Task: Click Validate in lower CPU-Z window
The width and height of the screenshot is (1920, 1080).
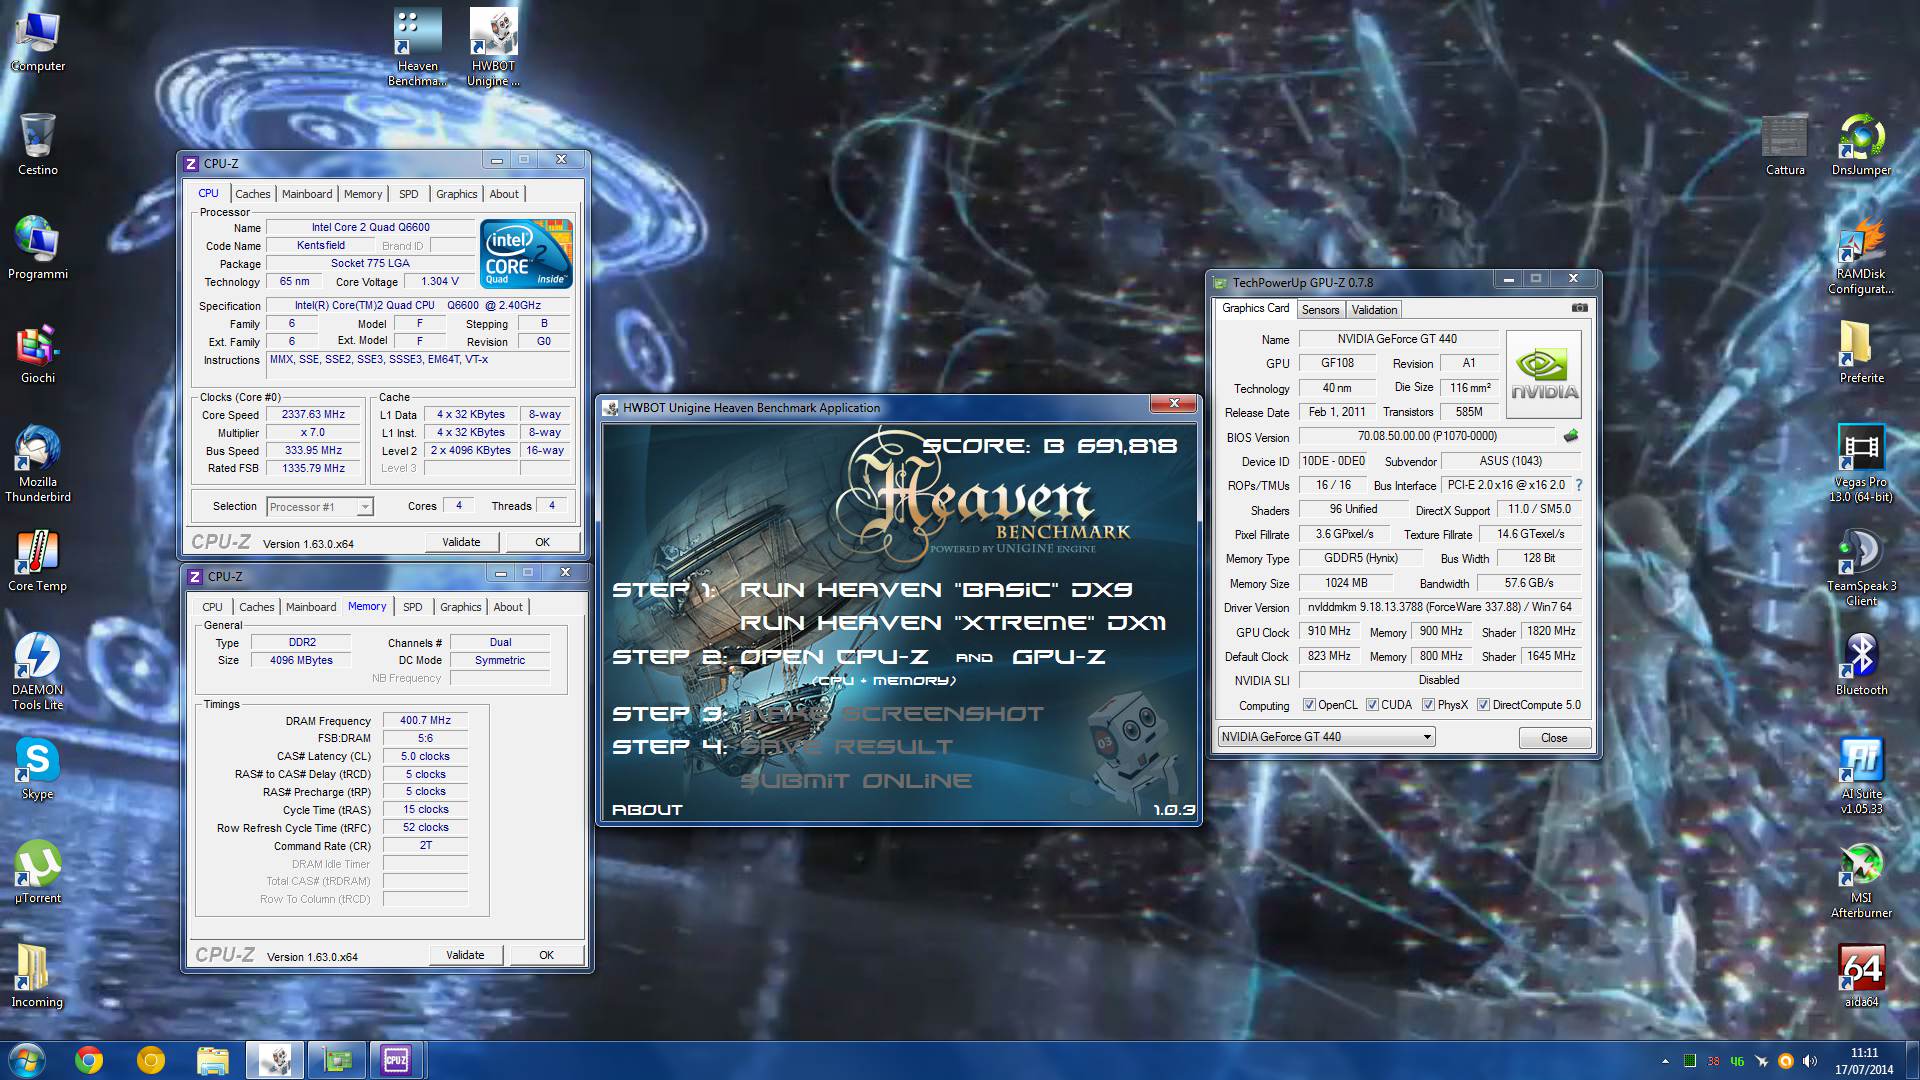Action: [x=465, y=955]
